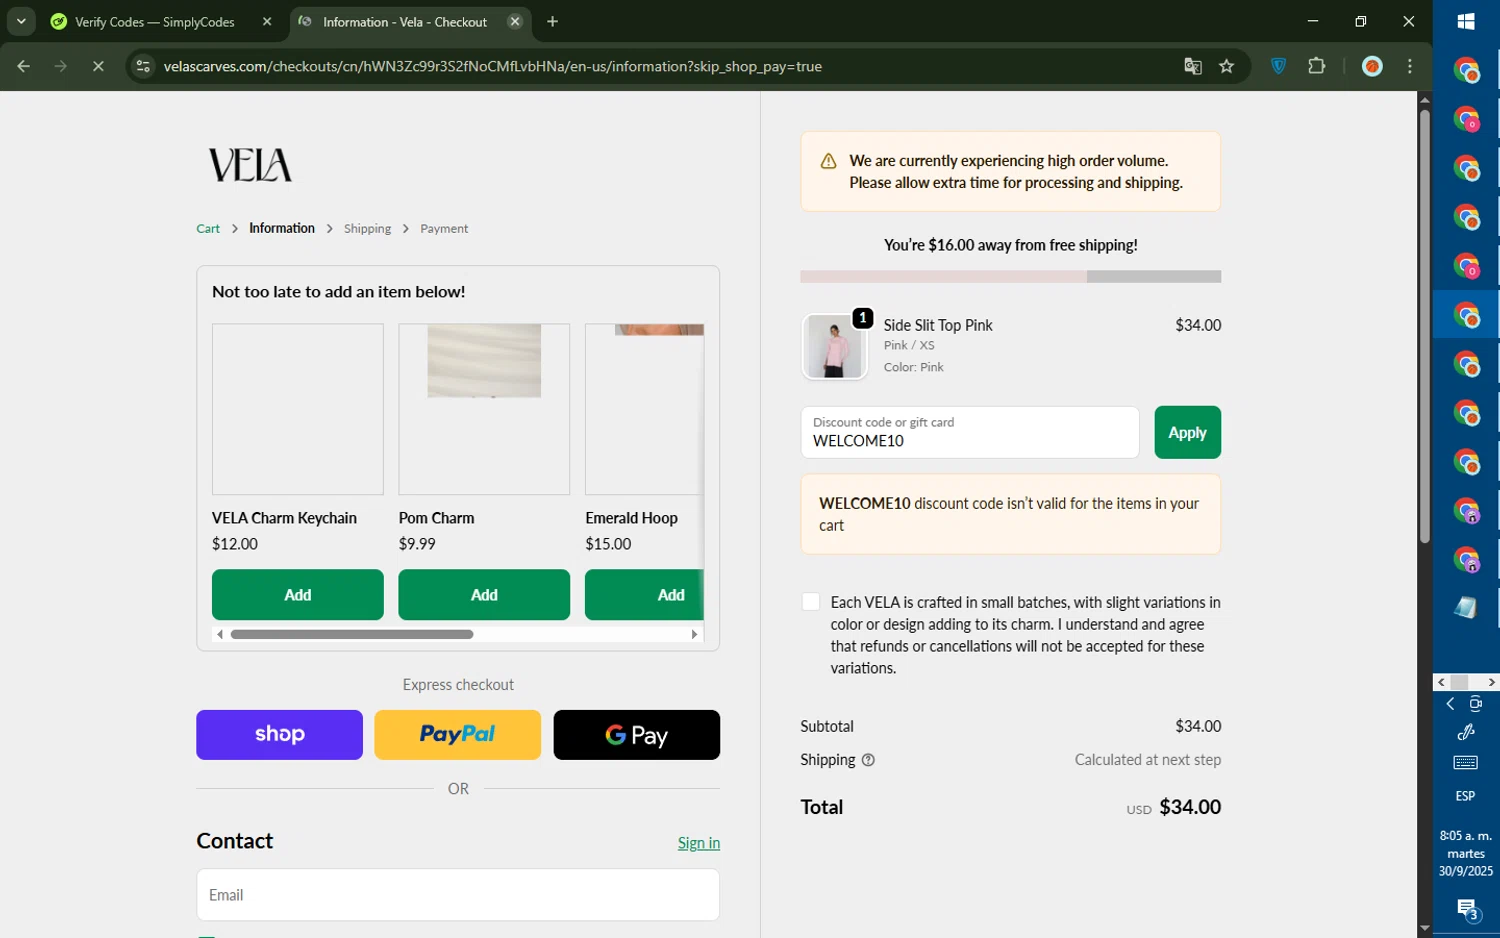The image size is (1500, 938).
Task: Close the Information - Vela - Checkout tab
Action: point(515,22)
